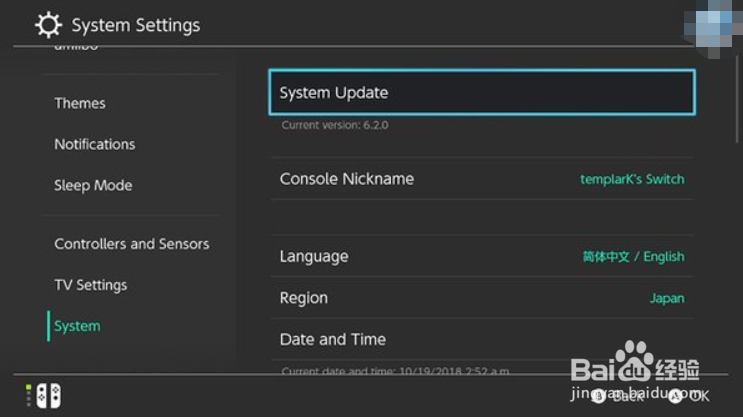The height and width of the screenshot is (419, 743).
Task: Edit the Console Nickname label
Action: (x=347, y=179)
